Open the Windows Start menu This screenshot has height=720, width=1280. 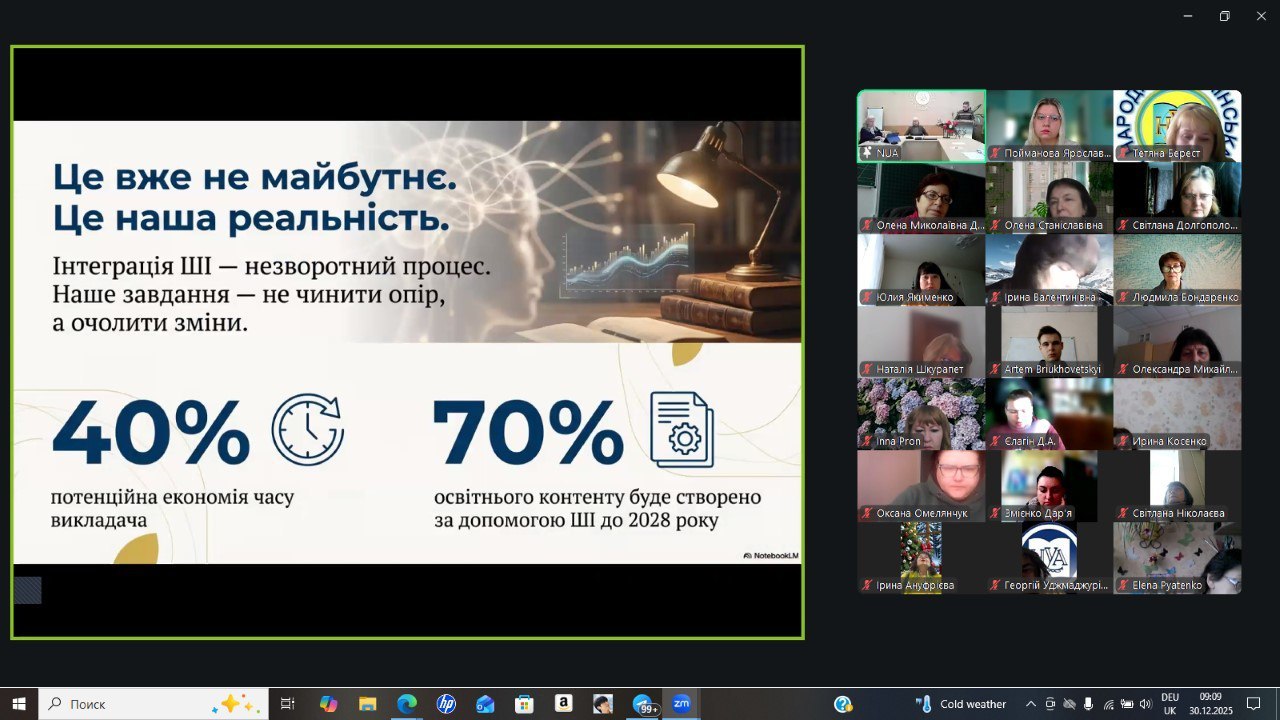19,704
